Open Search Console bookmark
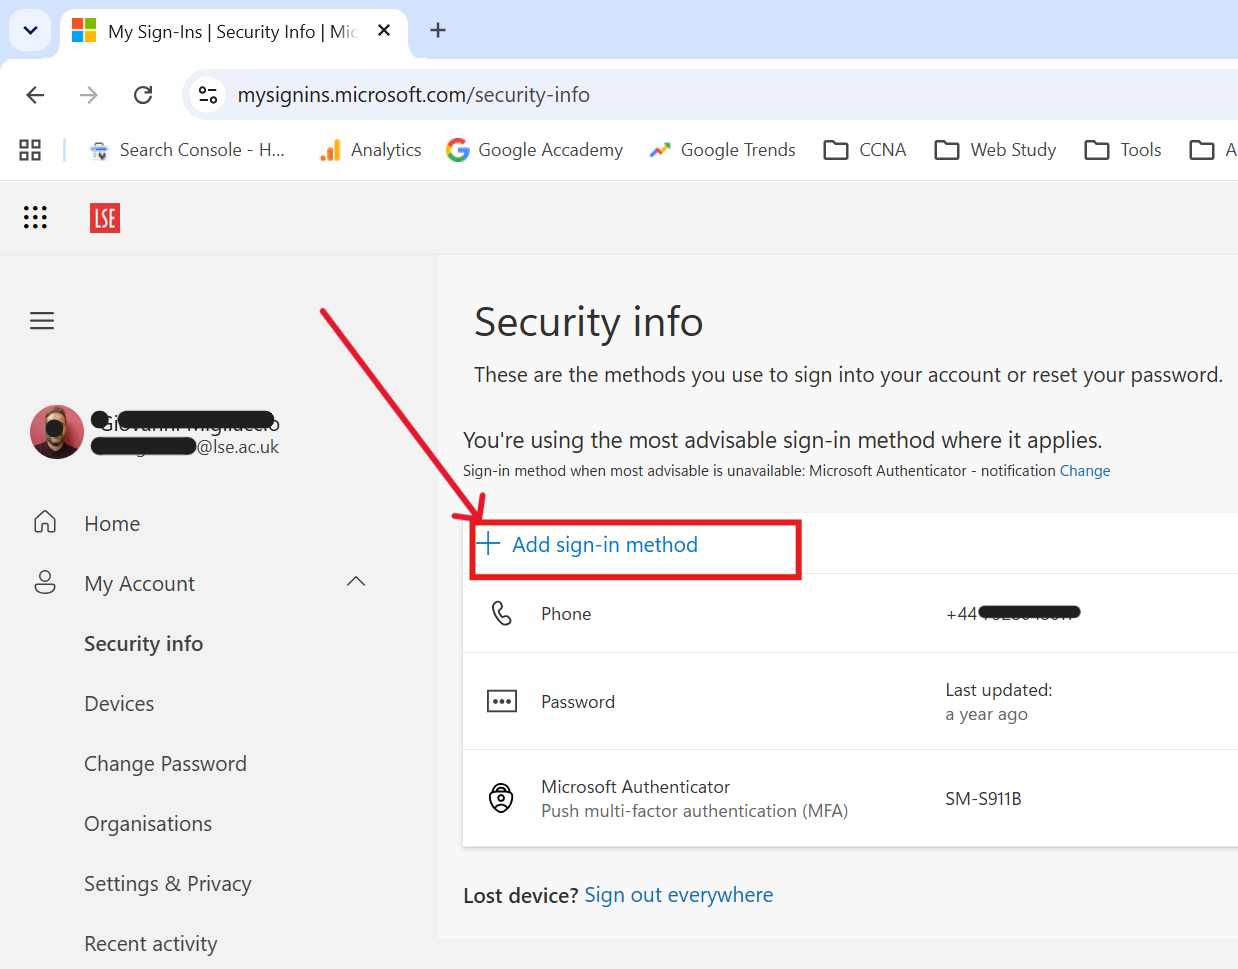 coord(187,150)
